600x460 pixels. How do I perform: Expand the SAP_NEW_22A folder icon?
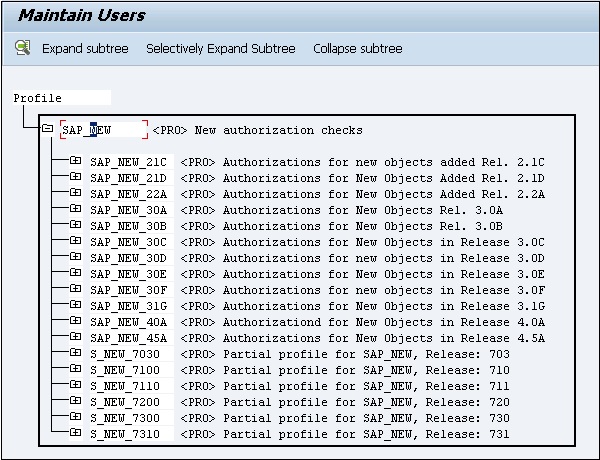(76, 193)
